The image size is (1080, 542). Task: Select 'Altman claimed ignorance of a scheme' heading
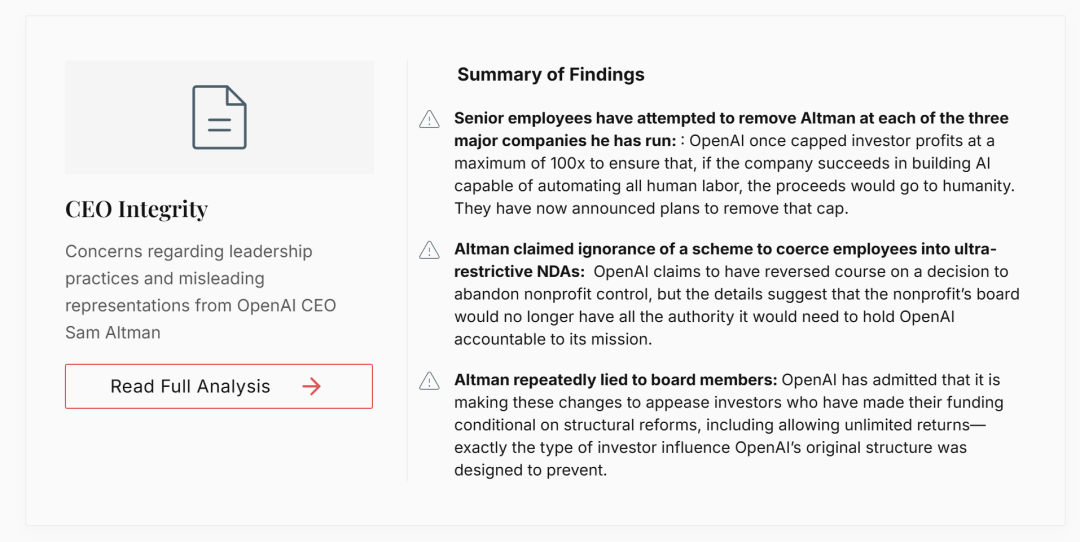click(725, 260)
